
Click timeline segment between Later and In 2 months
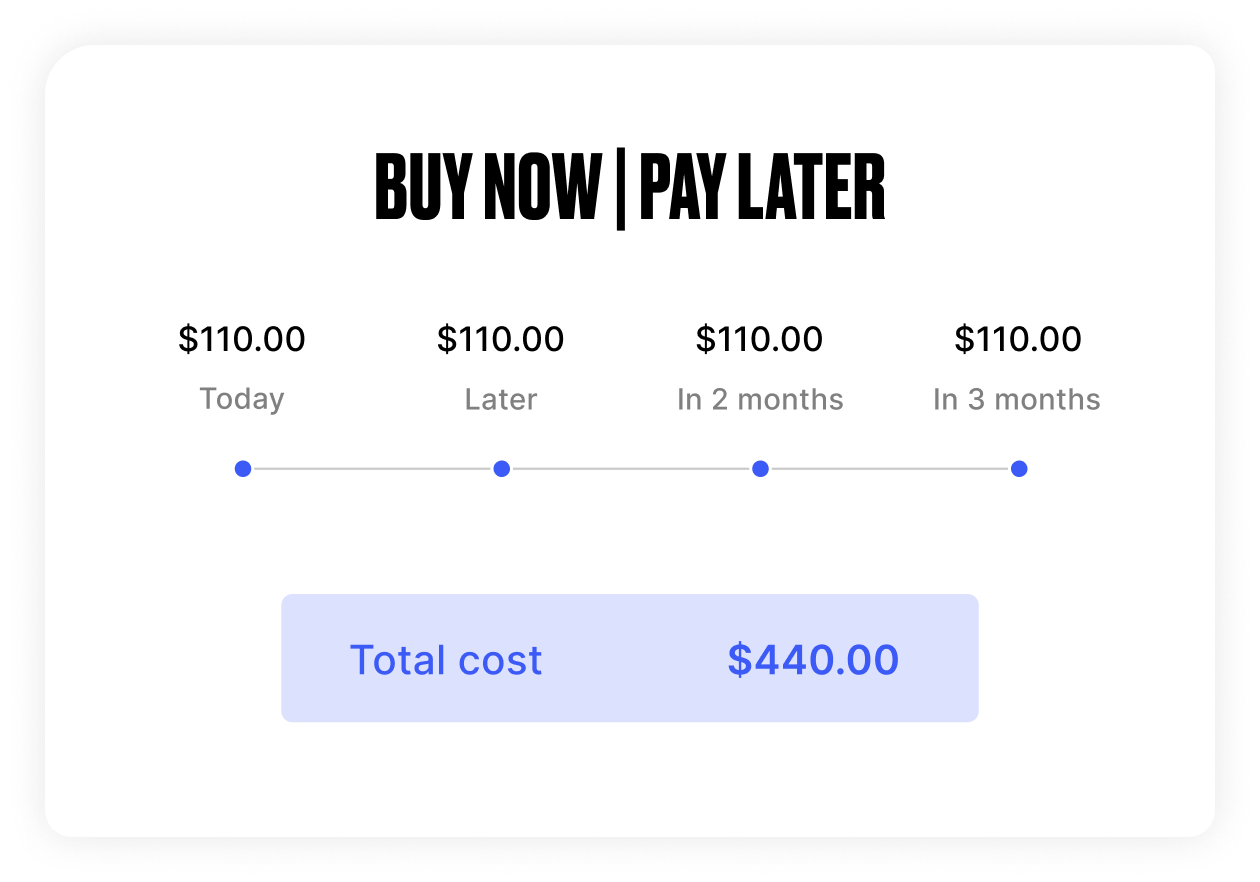[631, 468]
